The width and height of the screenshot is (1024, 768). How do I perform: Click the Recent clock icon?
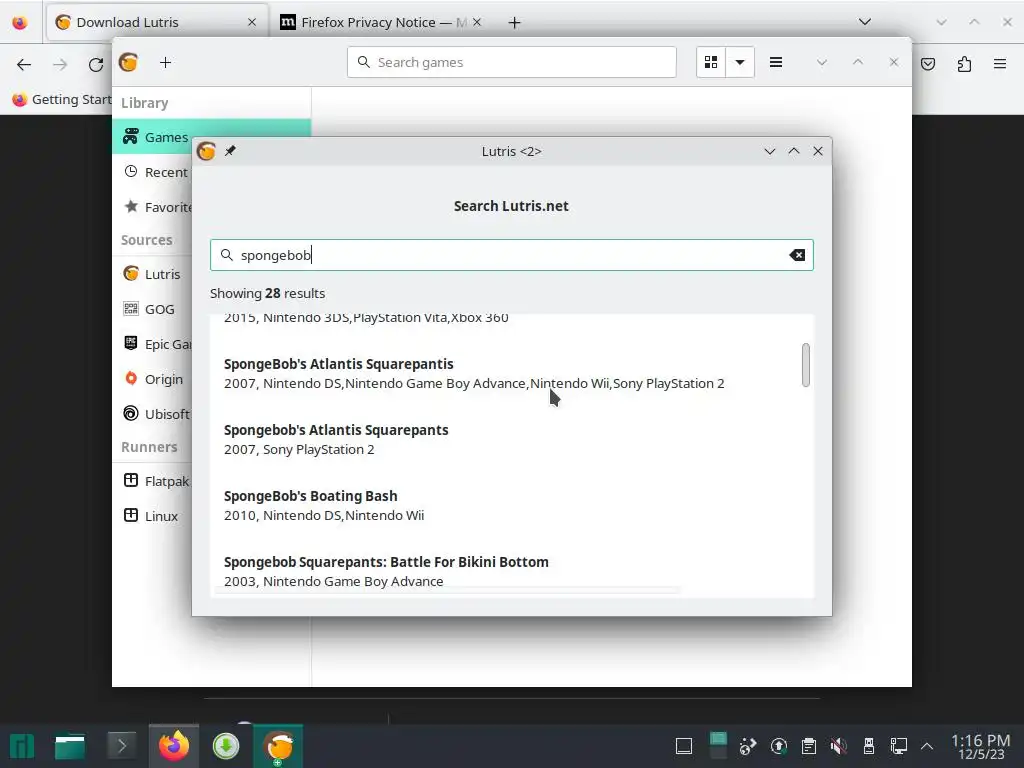131,172
